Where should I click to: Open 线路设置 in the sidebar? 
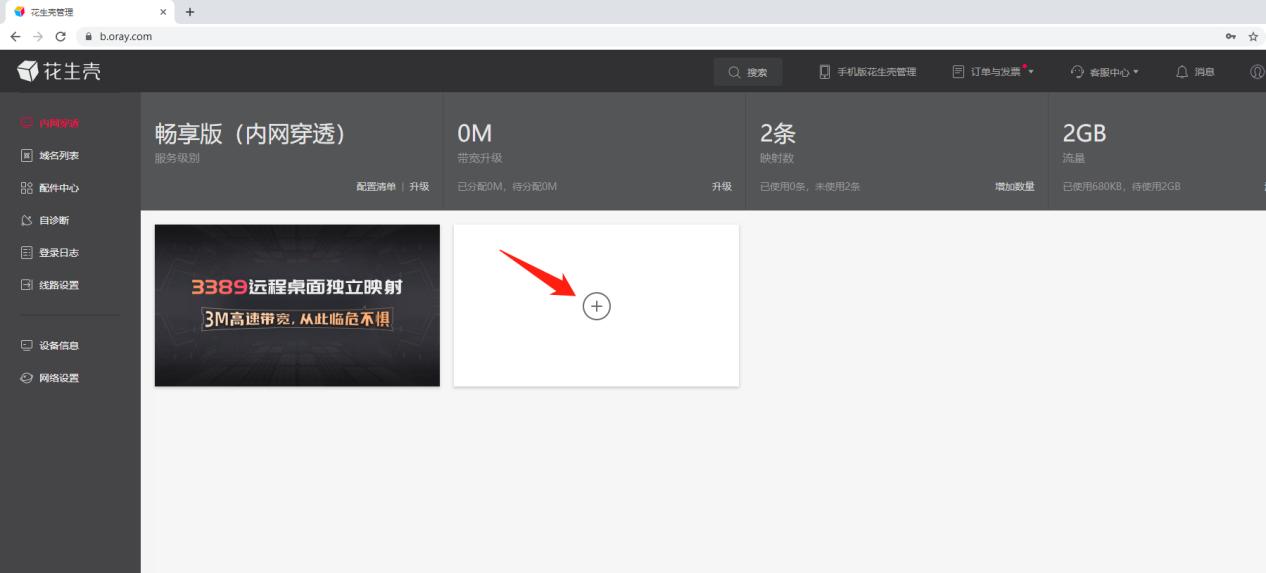[50, 285]
